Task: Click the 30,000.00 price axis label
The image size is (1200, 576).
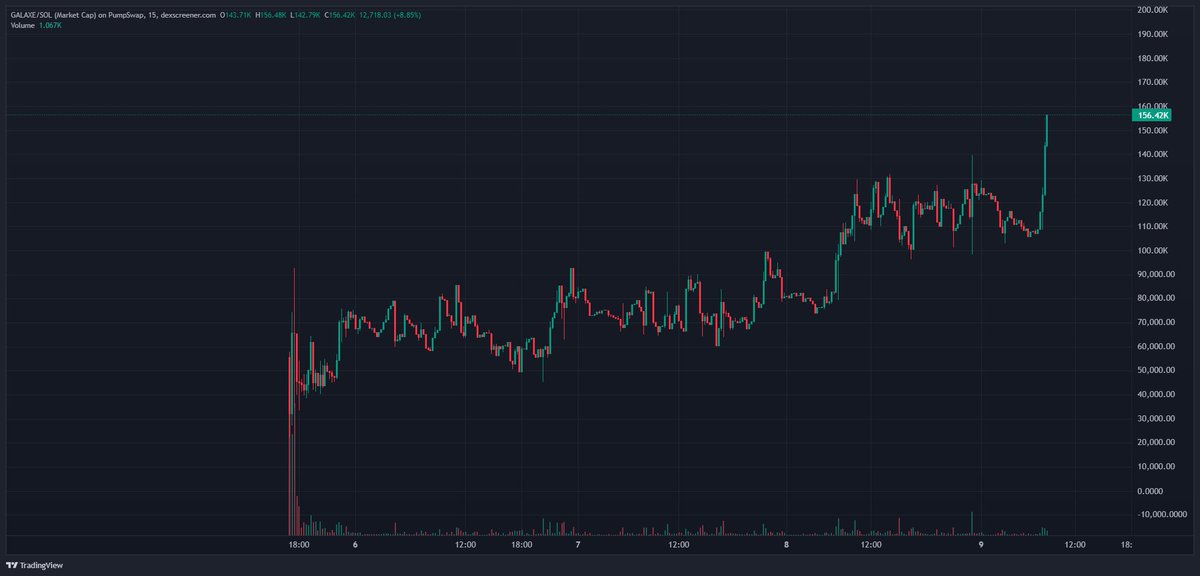Action: pyautogui.click(x=1156, y=418)
